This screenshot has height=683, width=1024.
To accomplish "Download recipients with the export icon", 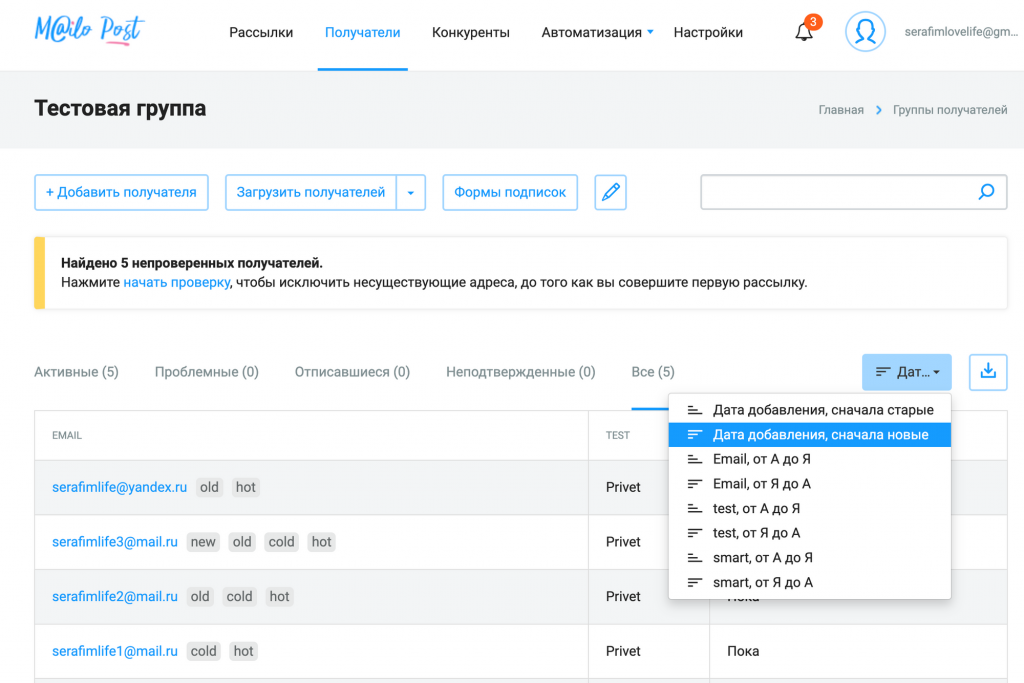I will pyautogui.click(x=988, y=372).
